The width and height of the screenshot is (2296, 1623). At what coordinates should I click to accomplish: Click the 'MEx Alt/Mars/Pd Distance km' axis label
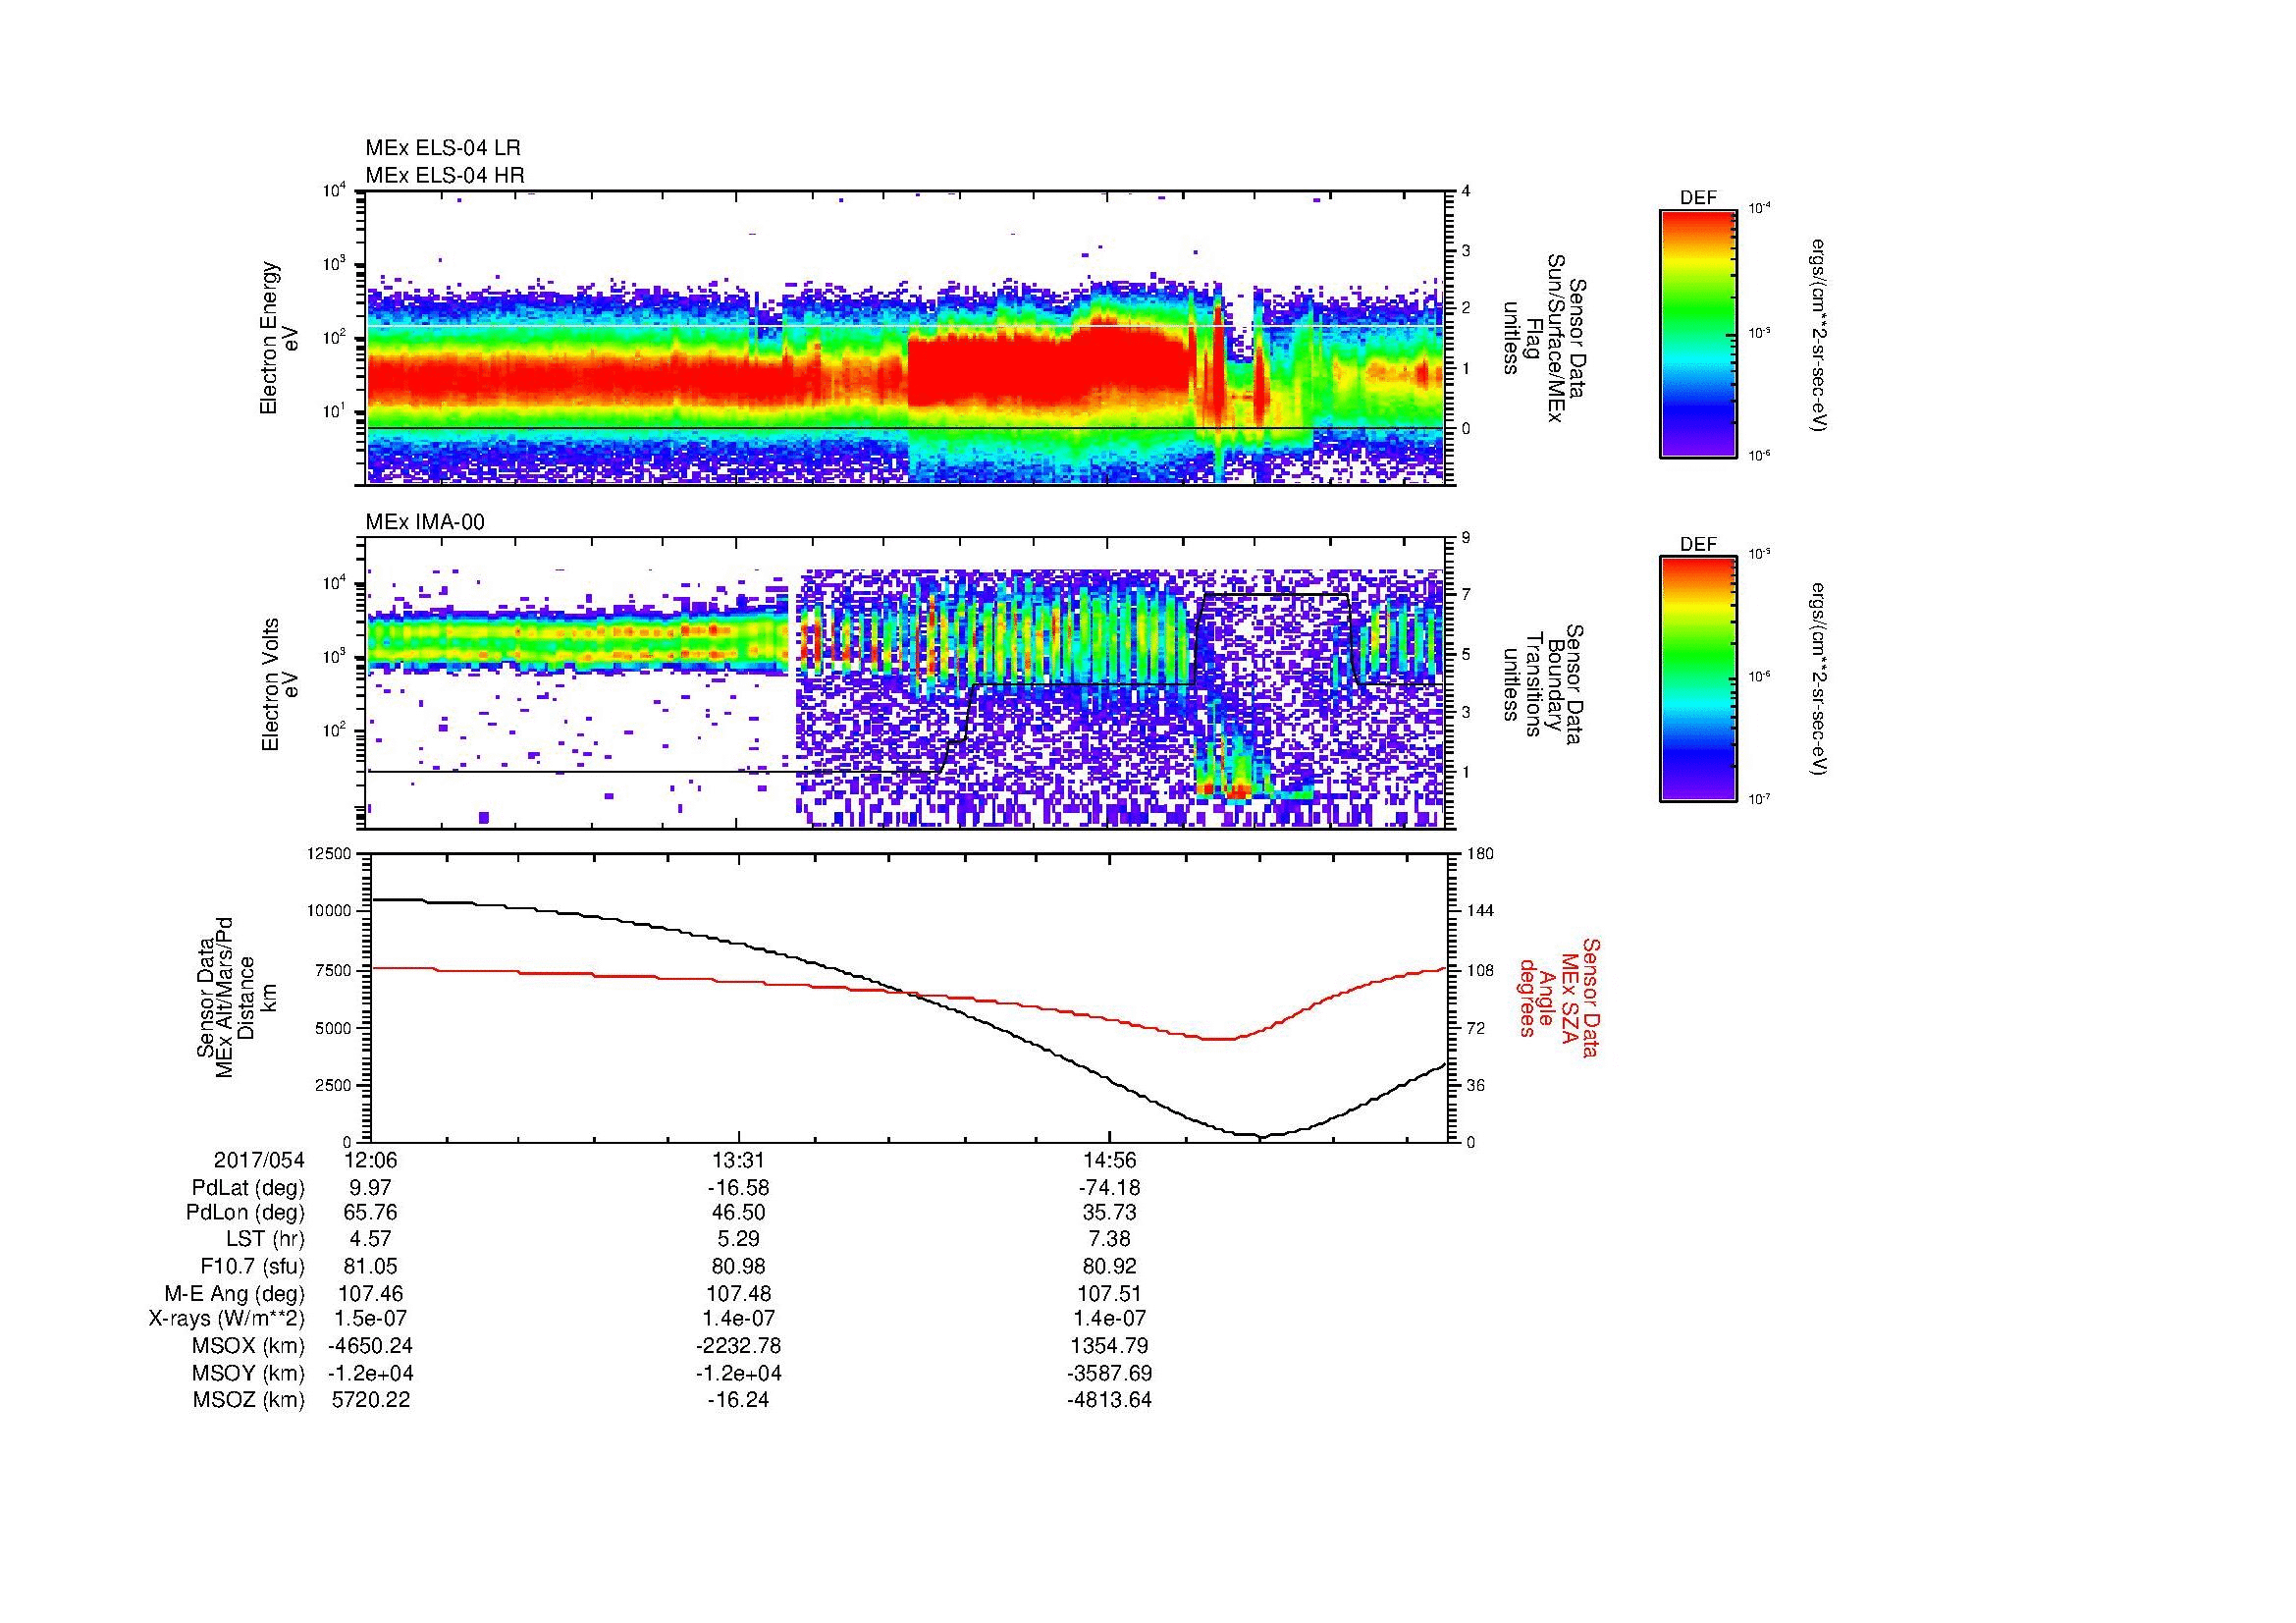[x=236, y=996]
